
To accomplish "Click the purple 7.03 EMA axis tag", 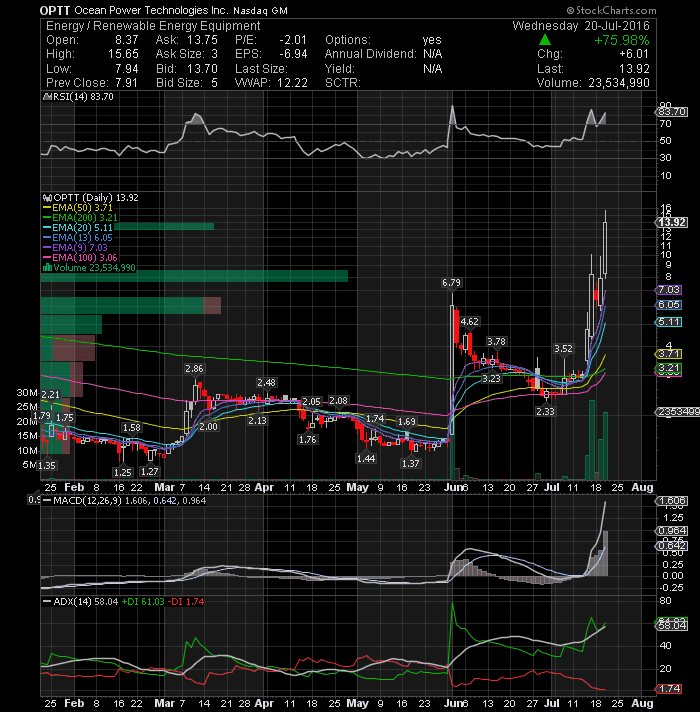I will point(668,290).
